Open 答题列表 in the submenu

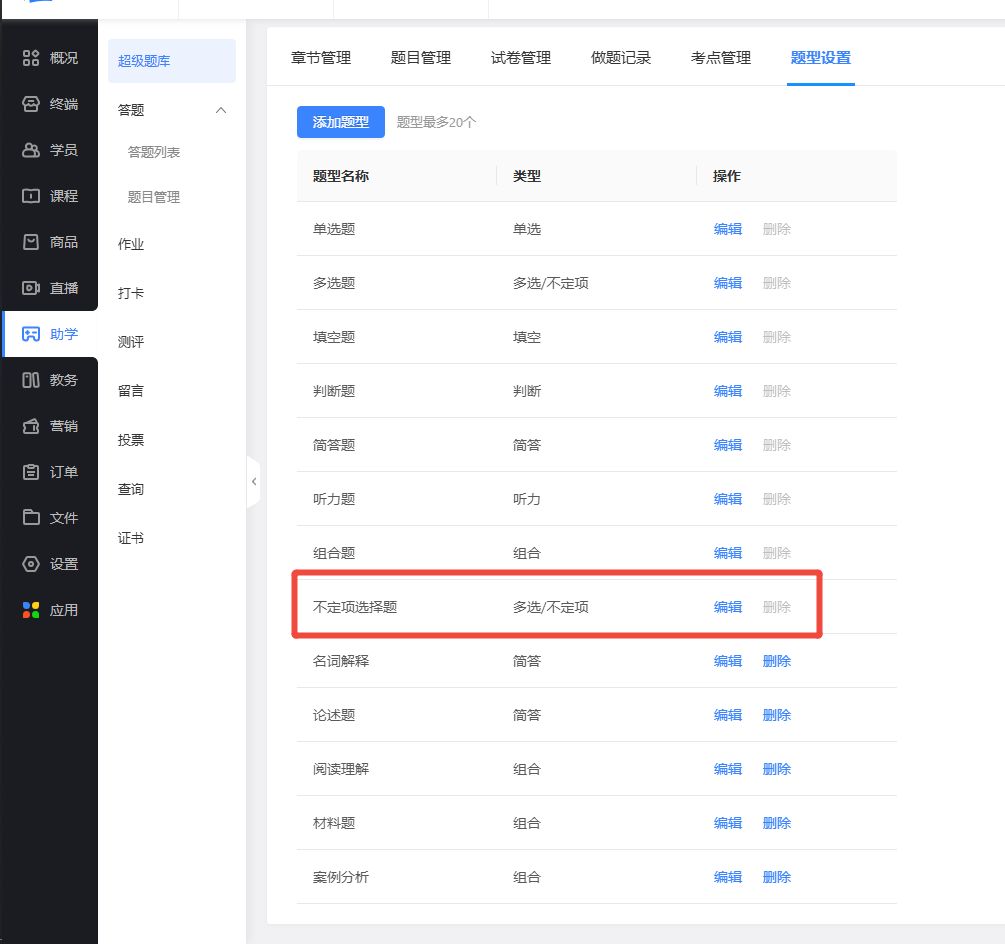pyautogui.click(x=154, y=152)
